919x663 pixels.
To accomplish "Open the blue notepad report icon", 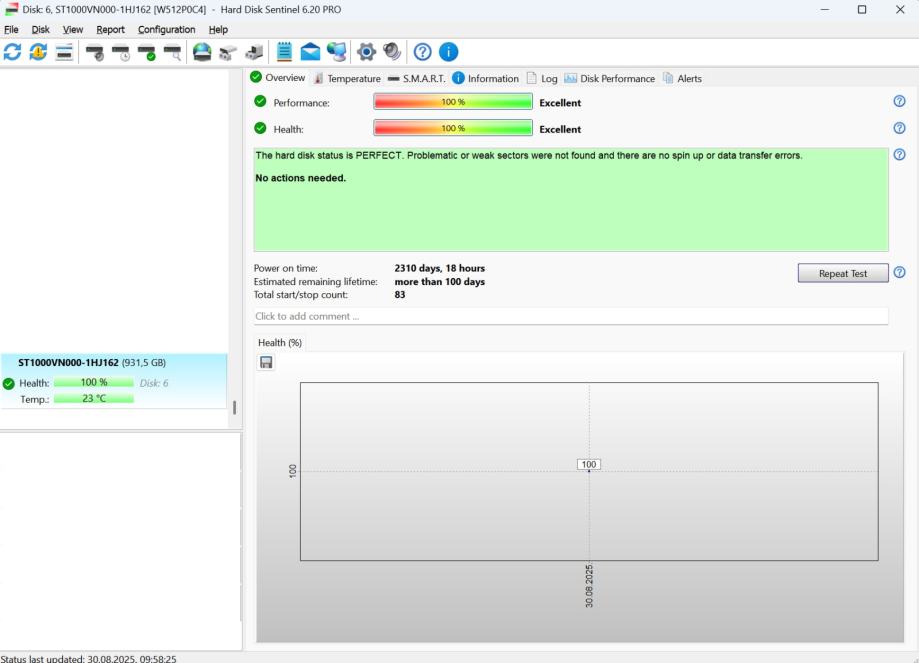I will point(285,52).
